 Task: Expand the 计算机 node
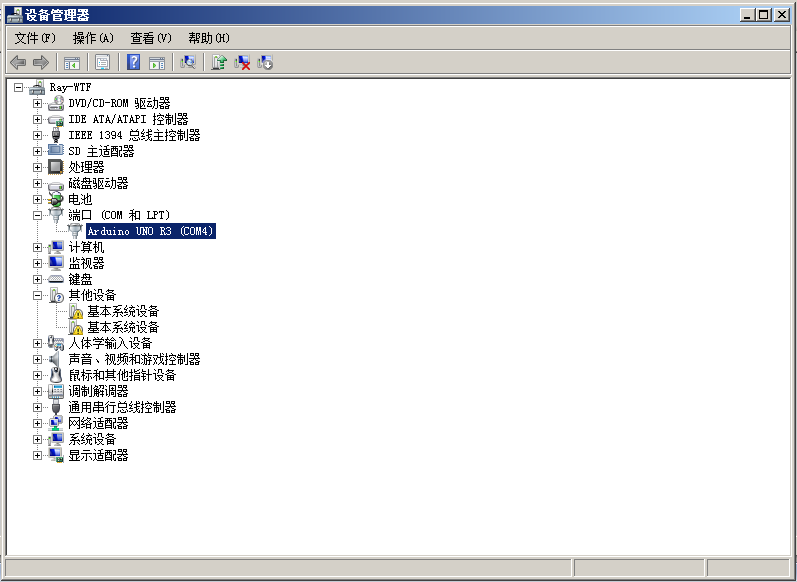pyautogui.click(x=37, y=248)
